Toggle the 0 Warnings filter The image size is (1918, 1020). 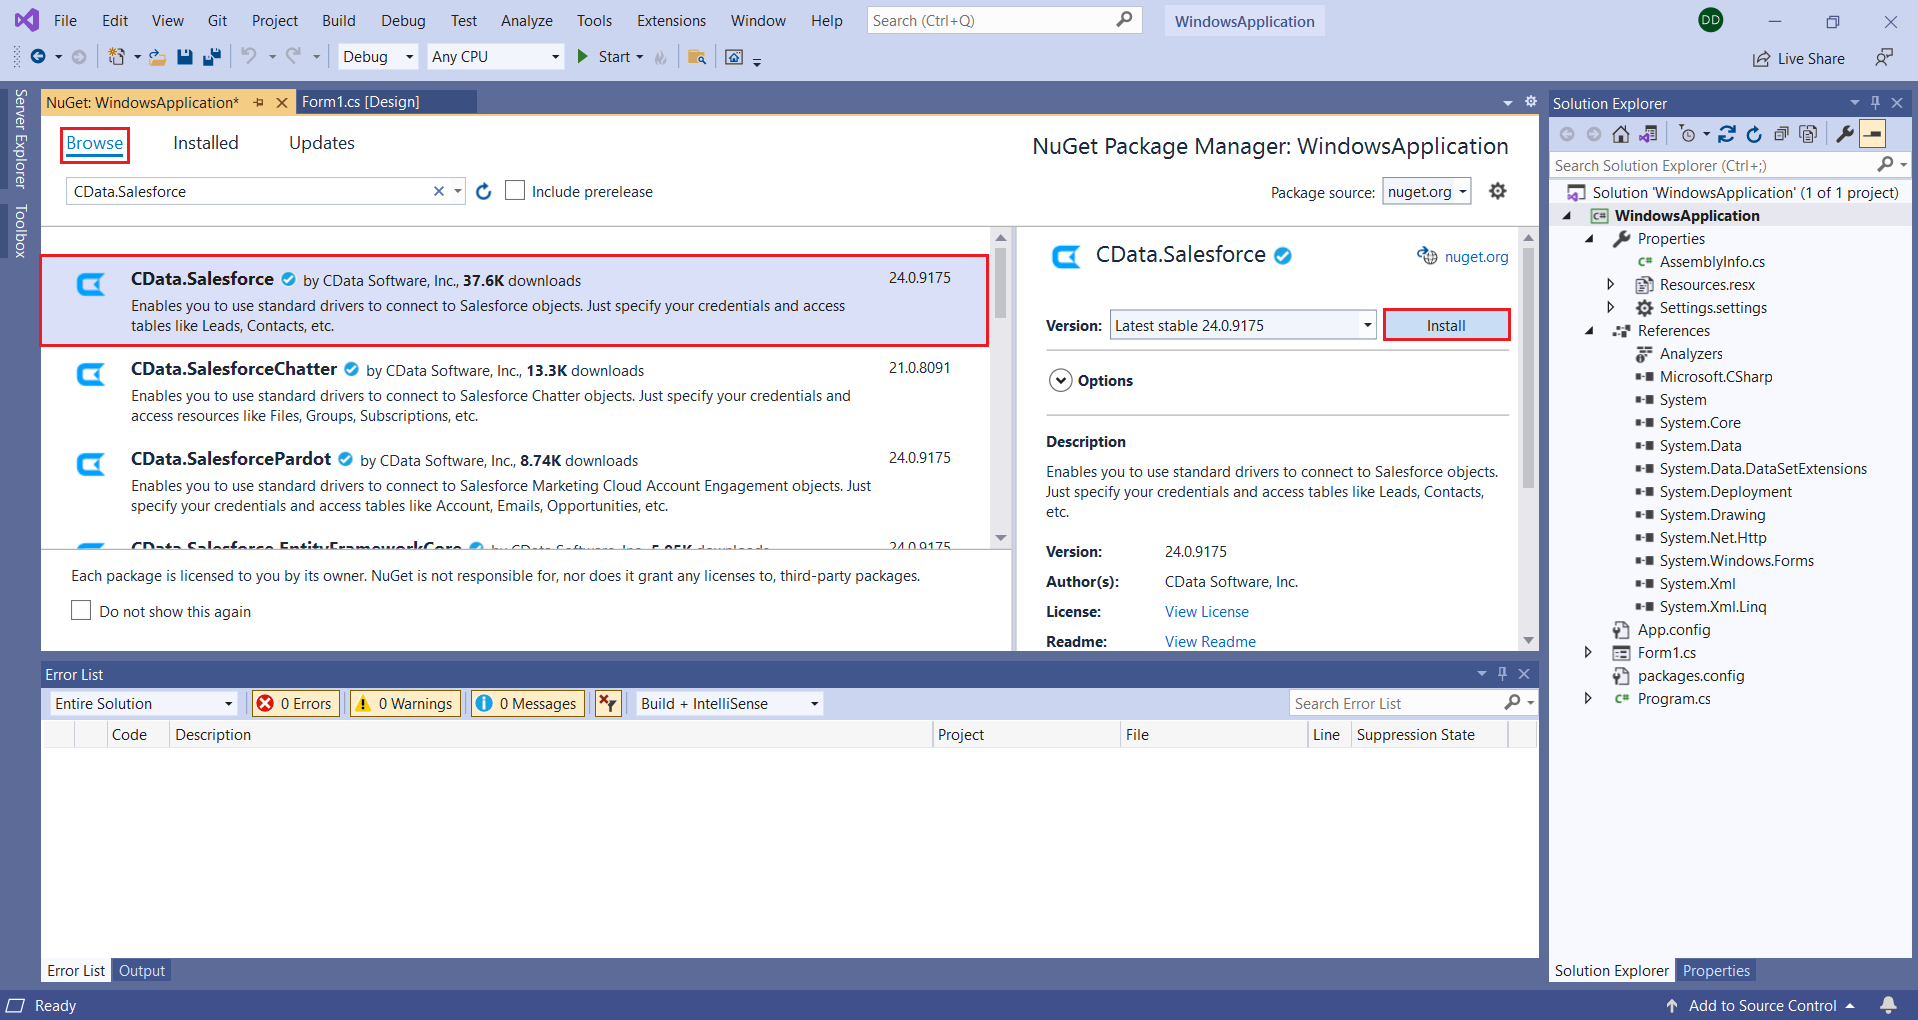(x=406, y=703)
